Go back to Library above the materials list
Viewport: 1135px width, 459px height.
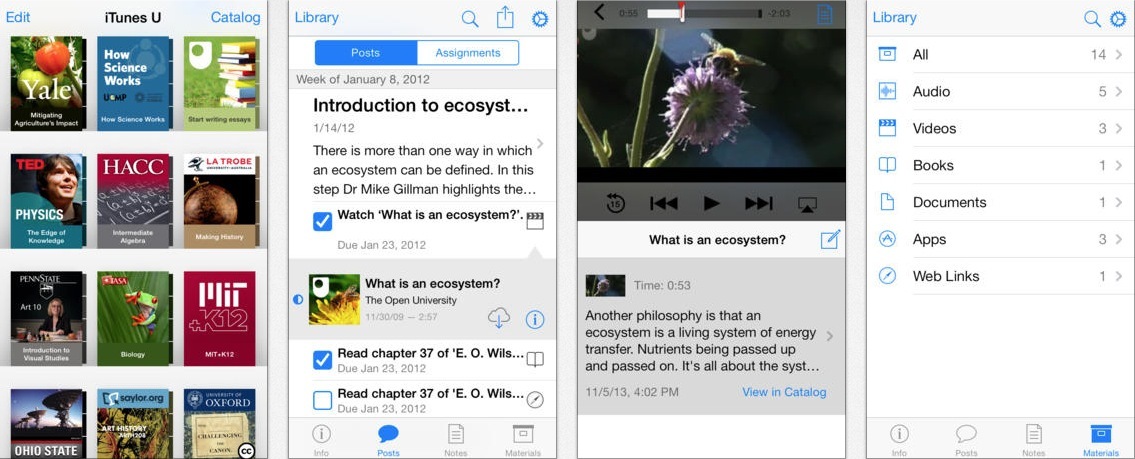pyautogui.click(x=895, y=18)
